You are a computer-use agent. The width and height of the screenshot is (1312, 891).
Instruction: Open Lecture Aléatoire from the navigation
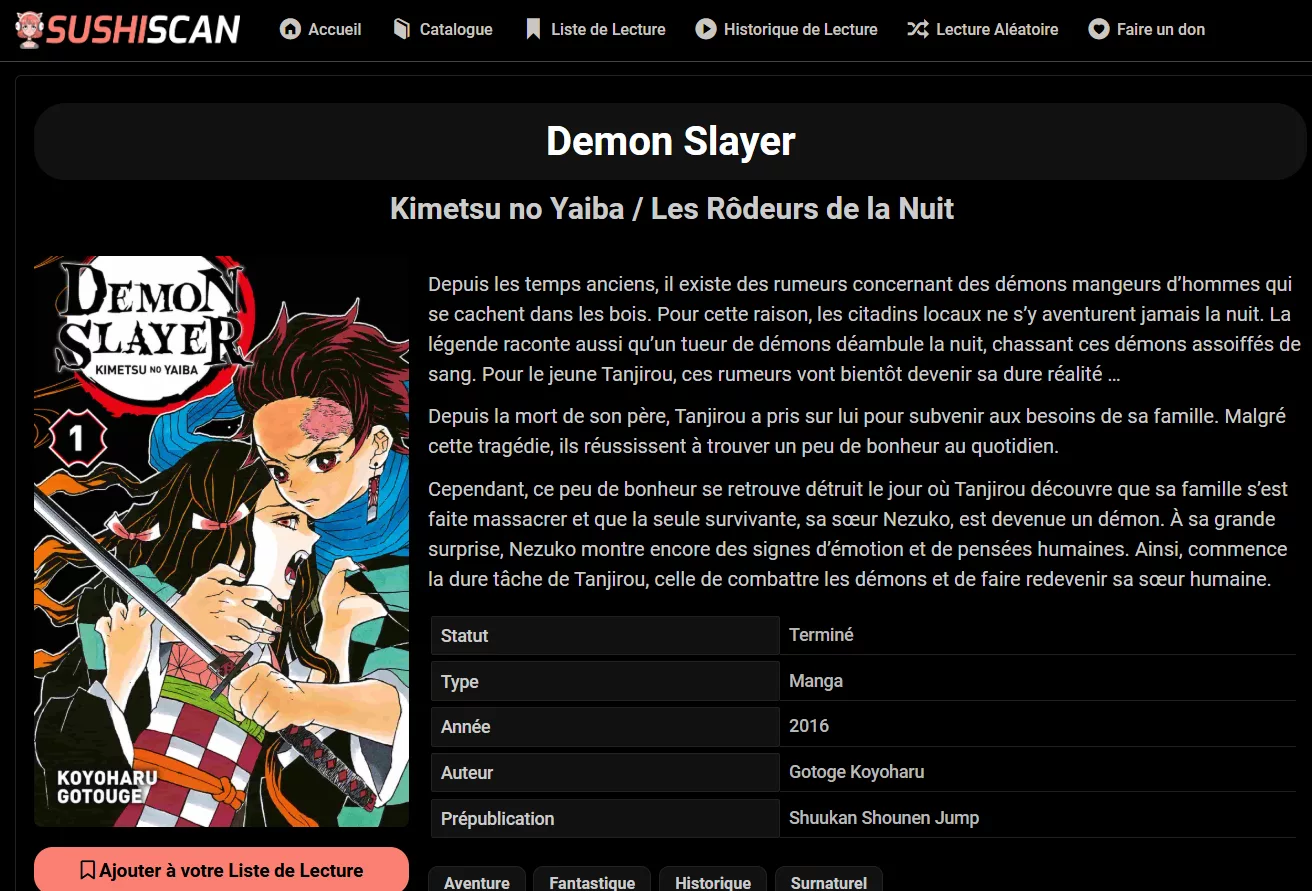[983, 30]
